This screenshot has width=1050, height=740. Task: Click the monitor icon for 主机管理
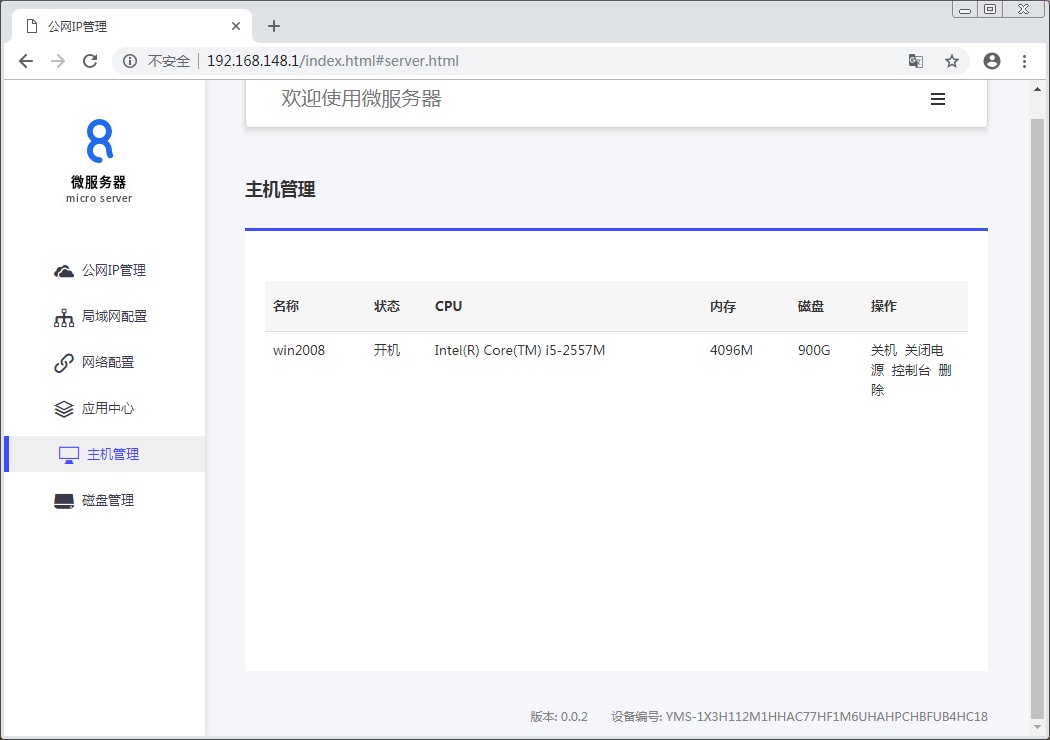[x=69, y=455]
